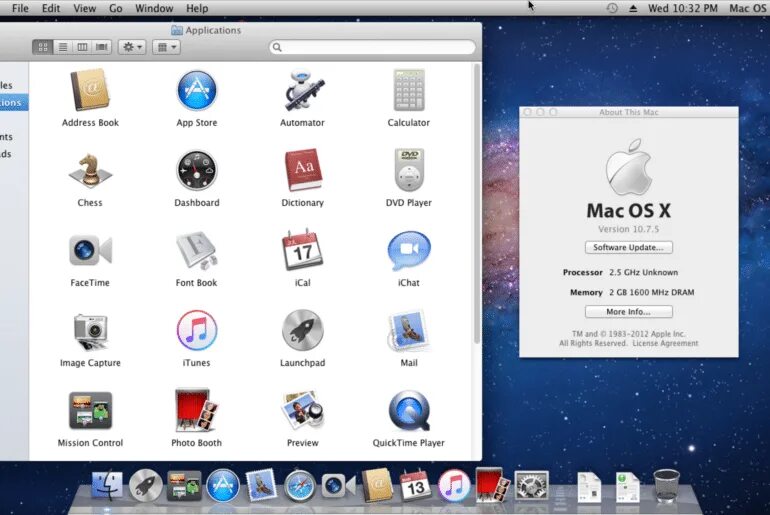770x515 pixels.
Task: Click the clock showing Wed 10:32 PM
Action: tap(683, 8)
